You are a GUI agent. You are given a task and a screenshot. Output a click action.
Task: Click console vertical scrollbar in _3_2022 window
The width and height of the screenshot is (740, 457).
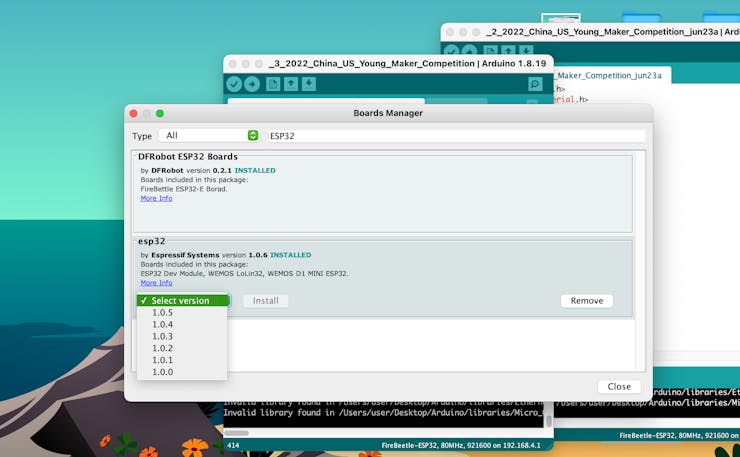[548, 420]
